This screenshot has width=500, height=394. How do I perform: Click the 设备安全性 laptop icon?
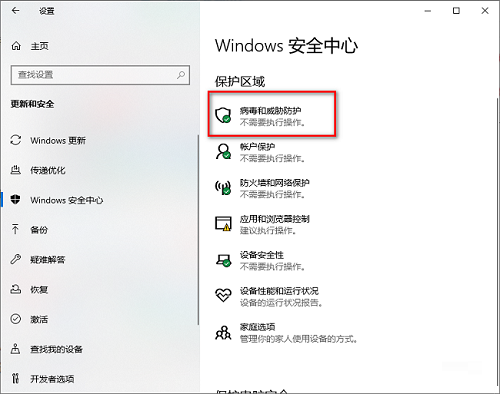(223, 260)
